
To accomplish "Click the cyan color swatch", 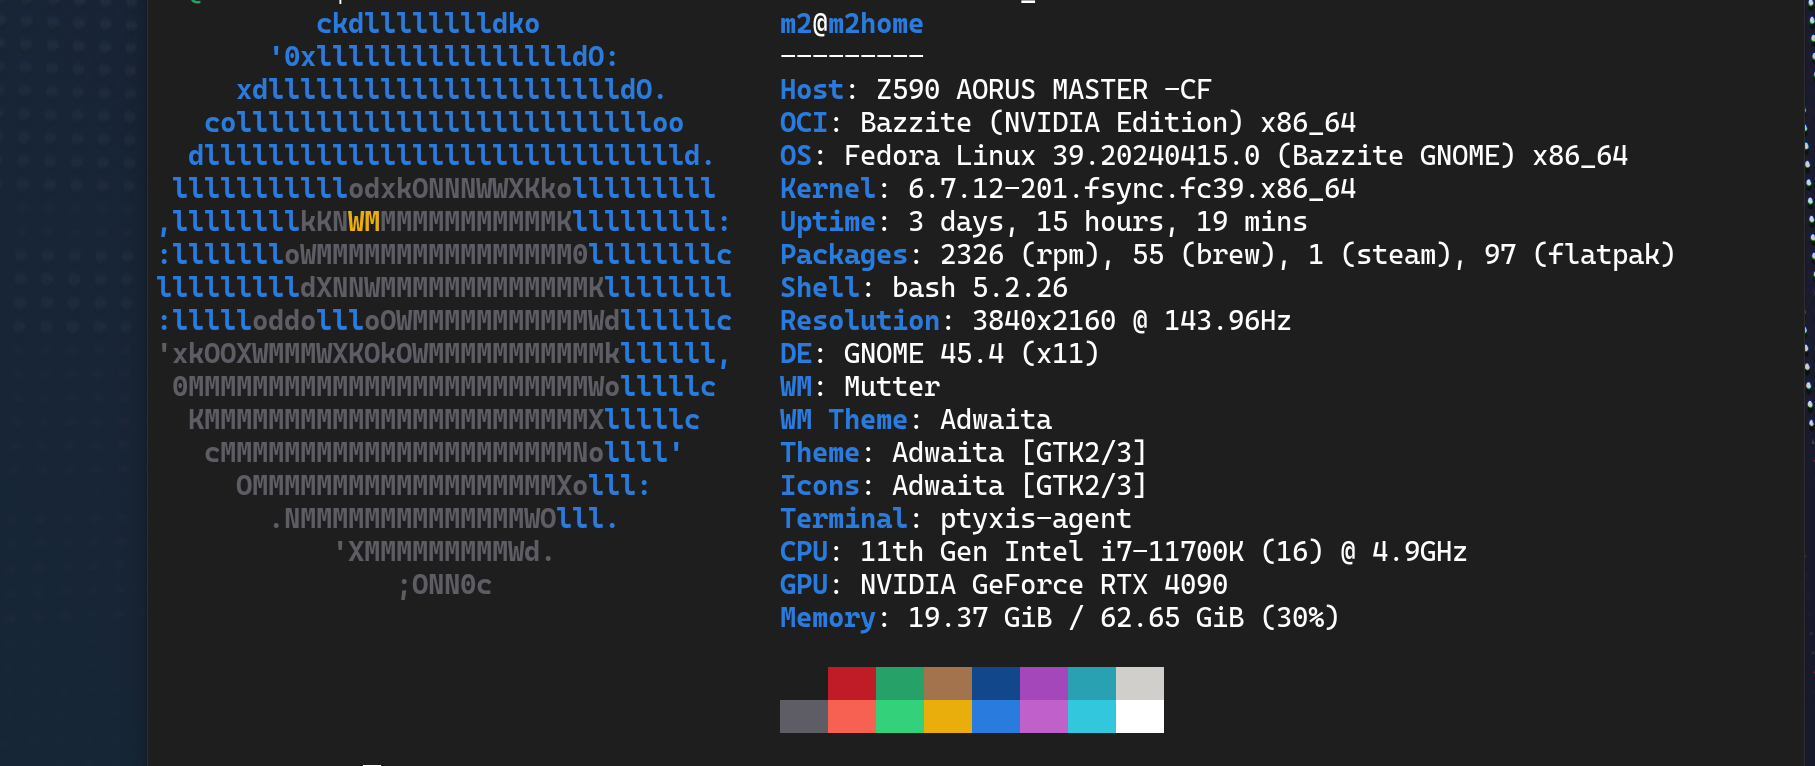I will (x=1092, y=717).
